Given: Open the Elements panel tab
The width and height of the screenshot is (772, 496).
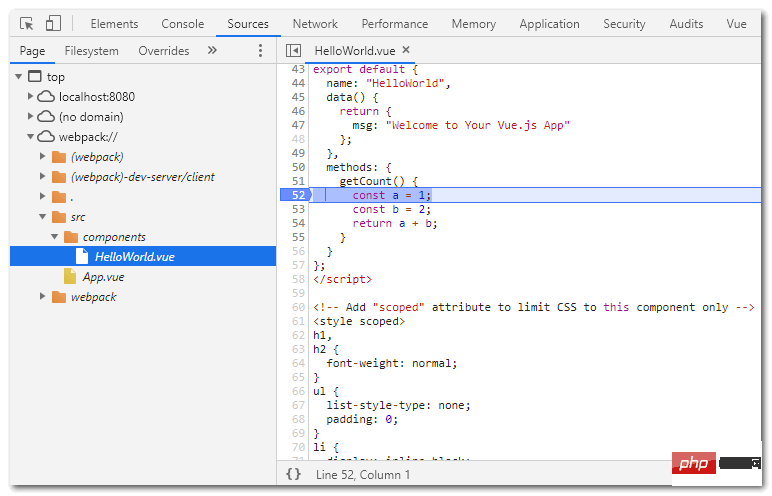Looking at the screenshot, I should pos(114,24).
